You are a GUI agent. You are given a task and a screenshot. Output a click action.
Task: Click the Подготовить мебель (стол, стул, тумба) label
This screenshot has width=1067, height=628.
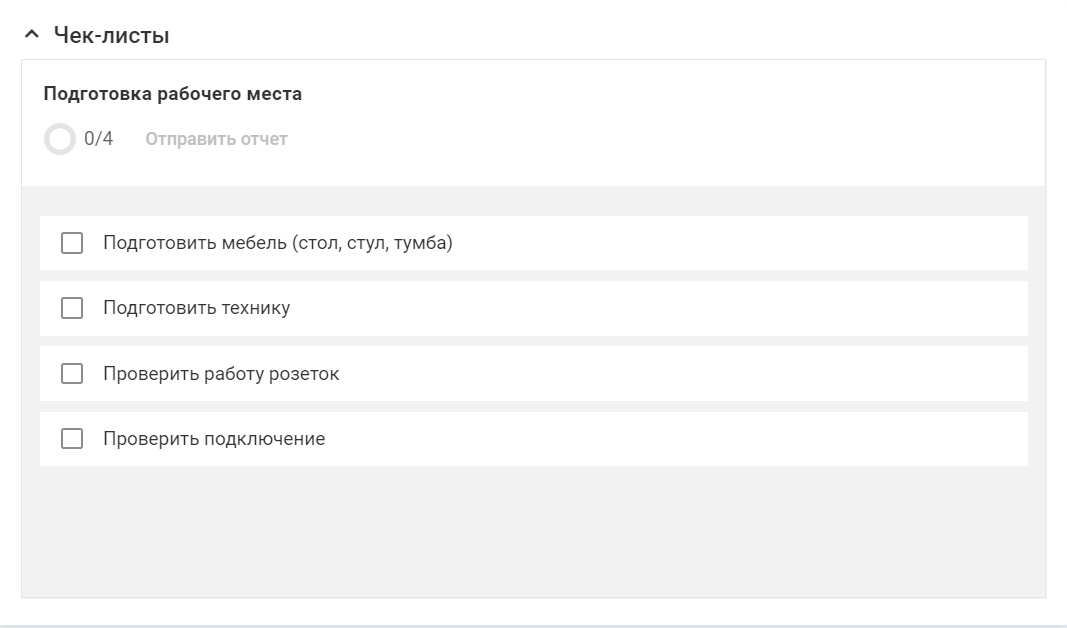tap(278, 243)
